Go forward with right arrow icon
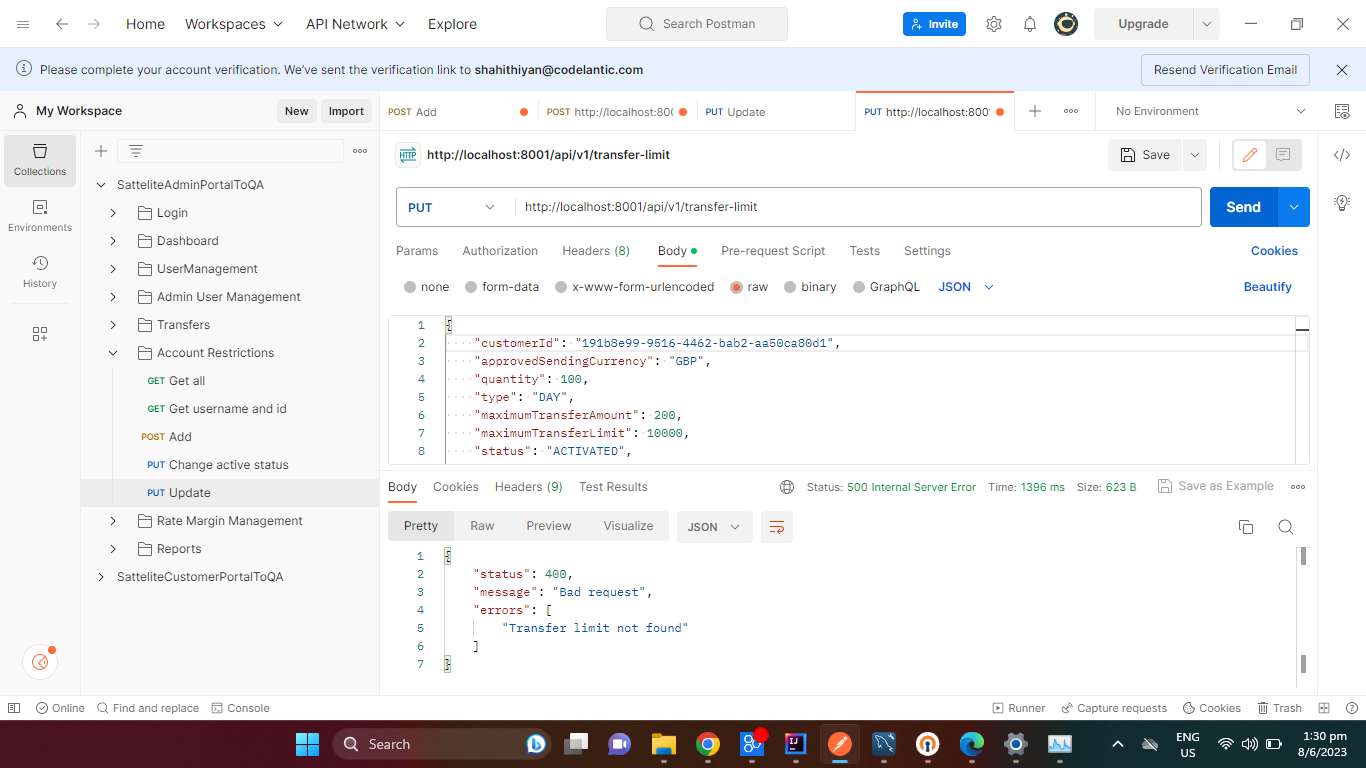The height and width of the screenshot is (768, 1366). coord(94,24)
